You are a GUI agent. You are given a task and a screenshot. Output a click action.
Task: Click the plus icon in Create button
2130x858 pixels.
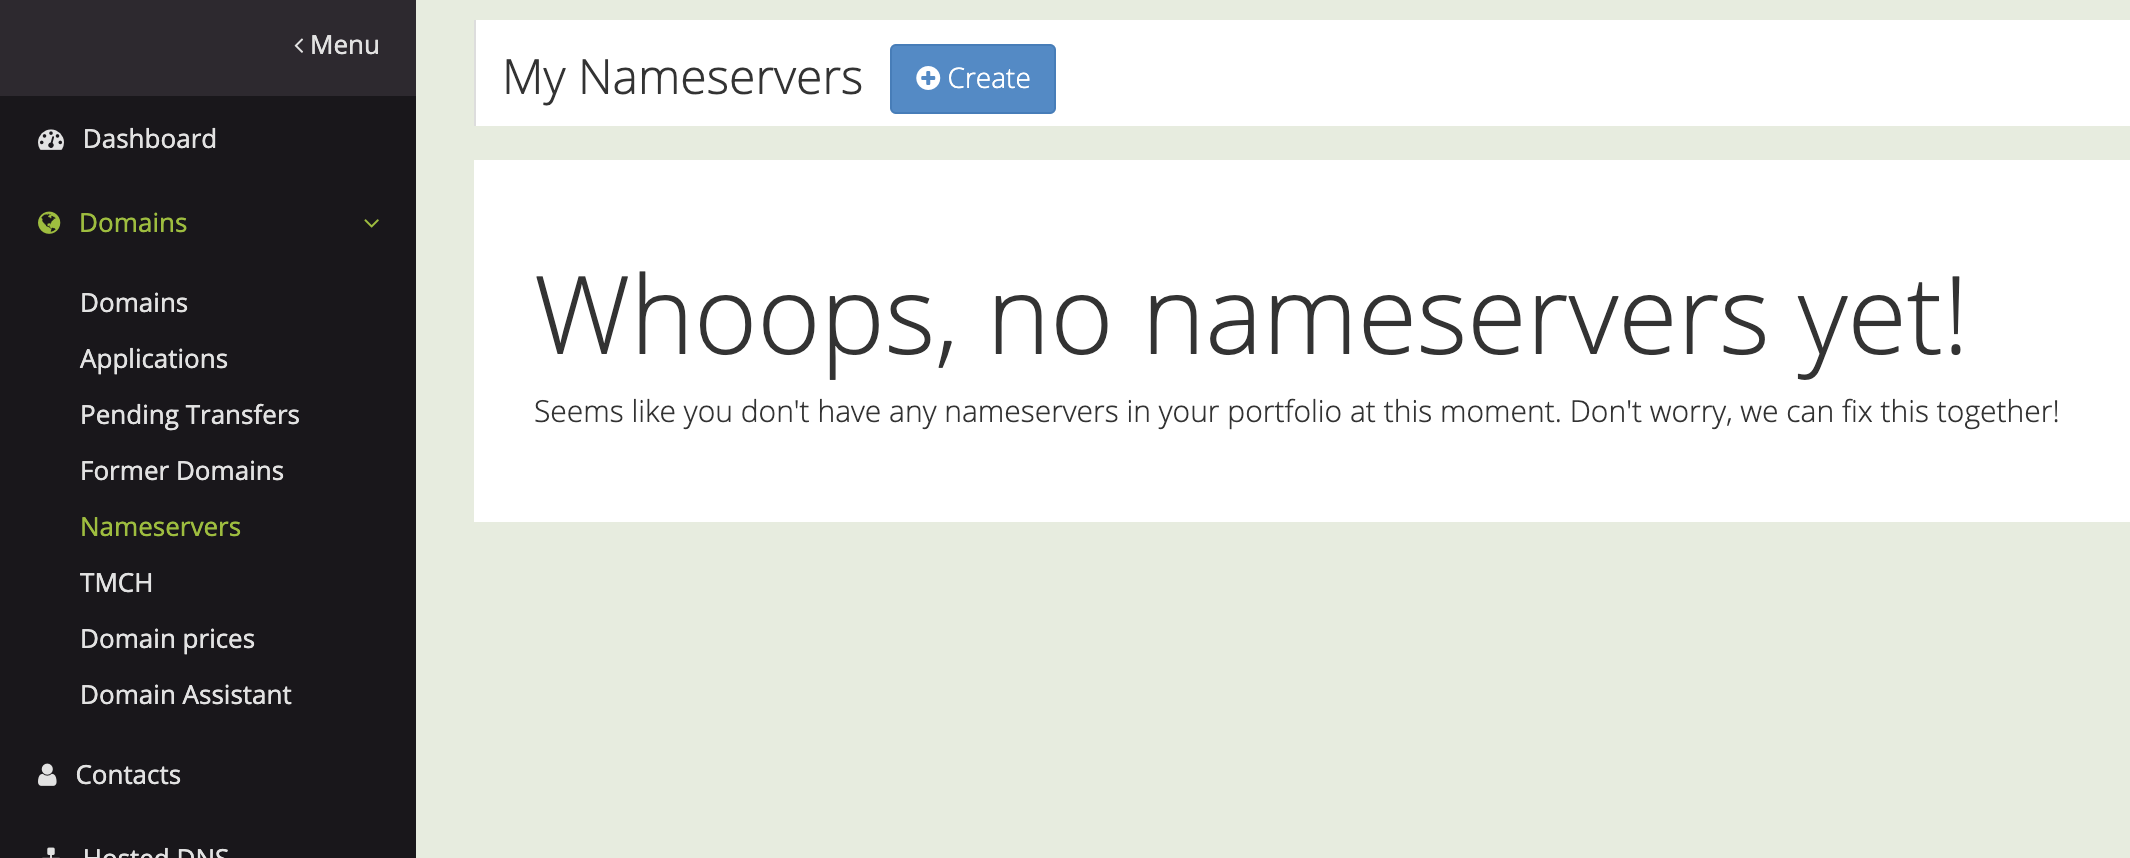(x=928, y=78)
